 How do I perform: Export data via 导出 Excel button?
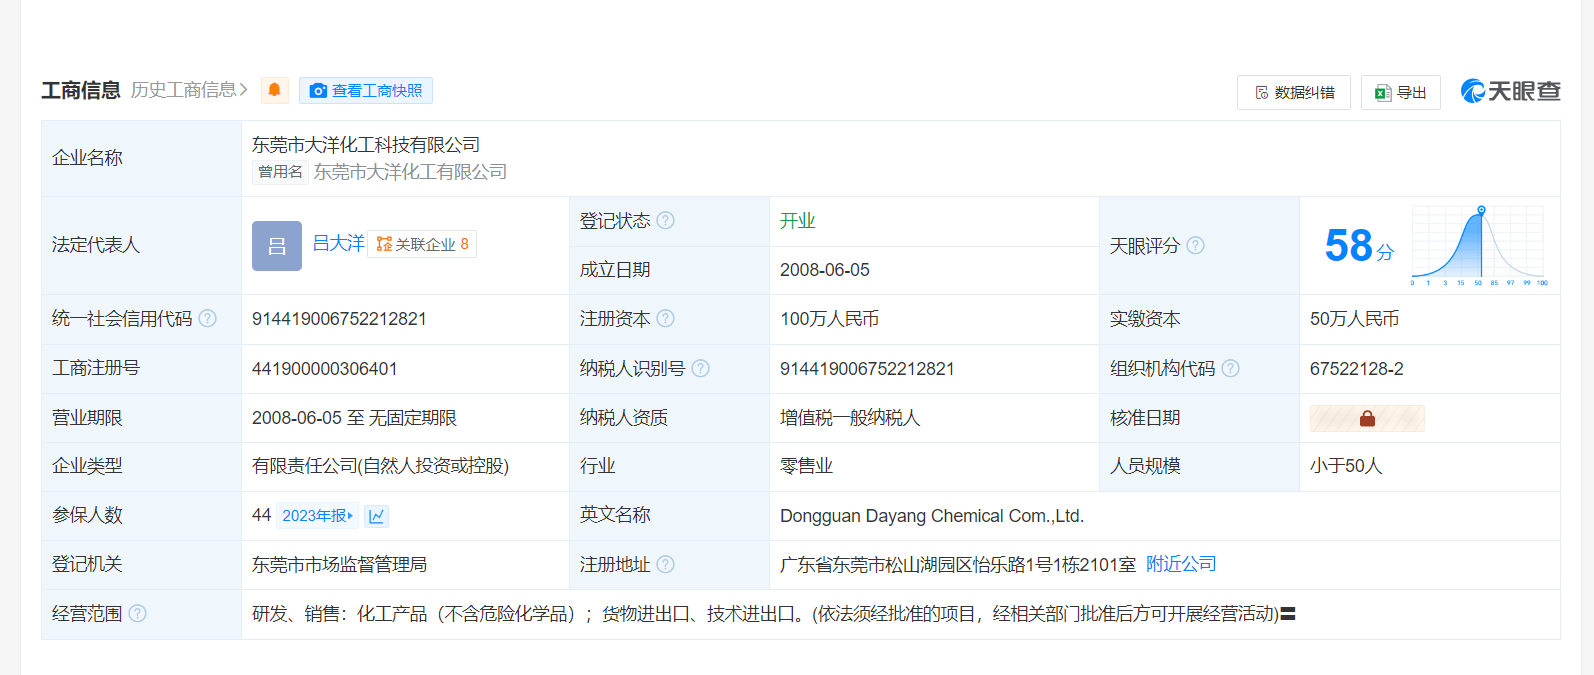[1400, 93]
